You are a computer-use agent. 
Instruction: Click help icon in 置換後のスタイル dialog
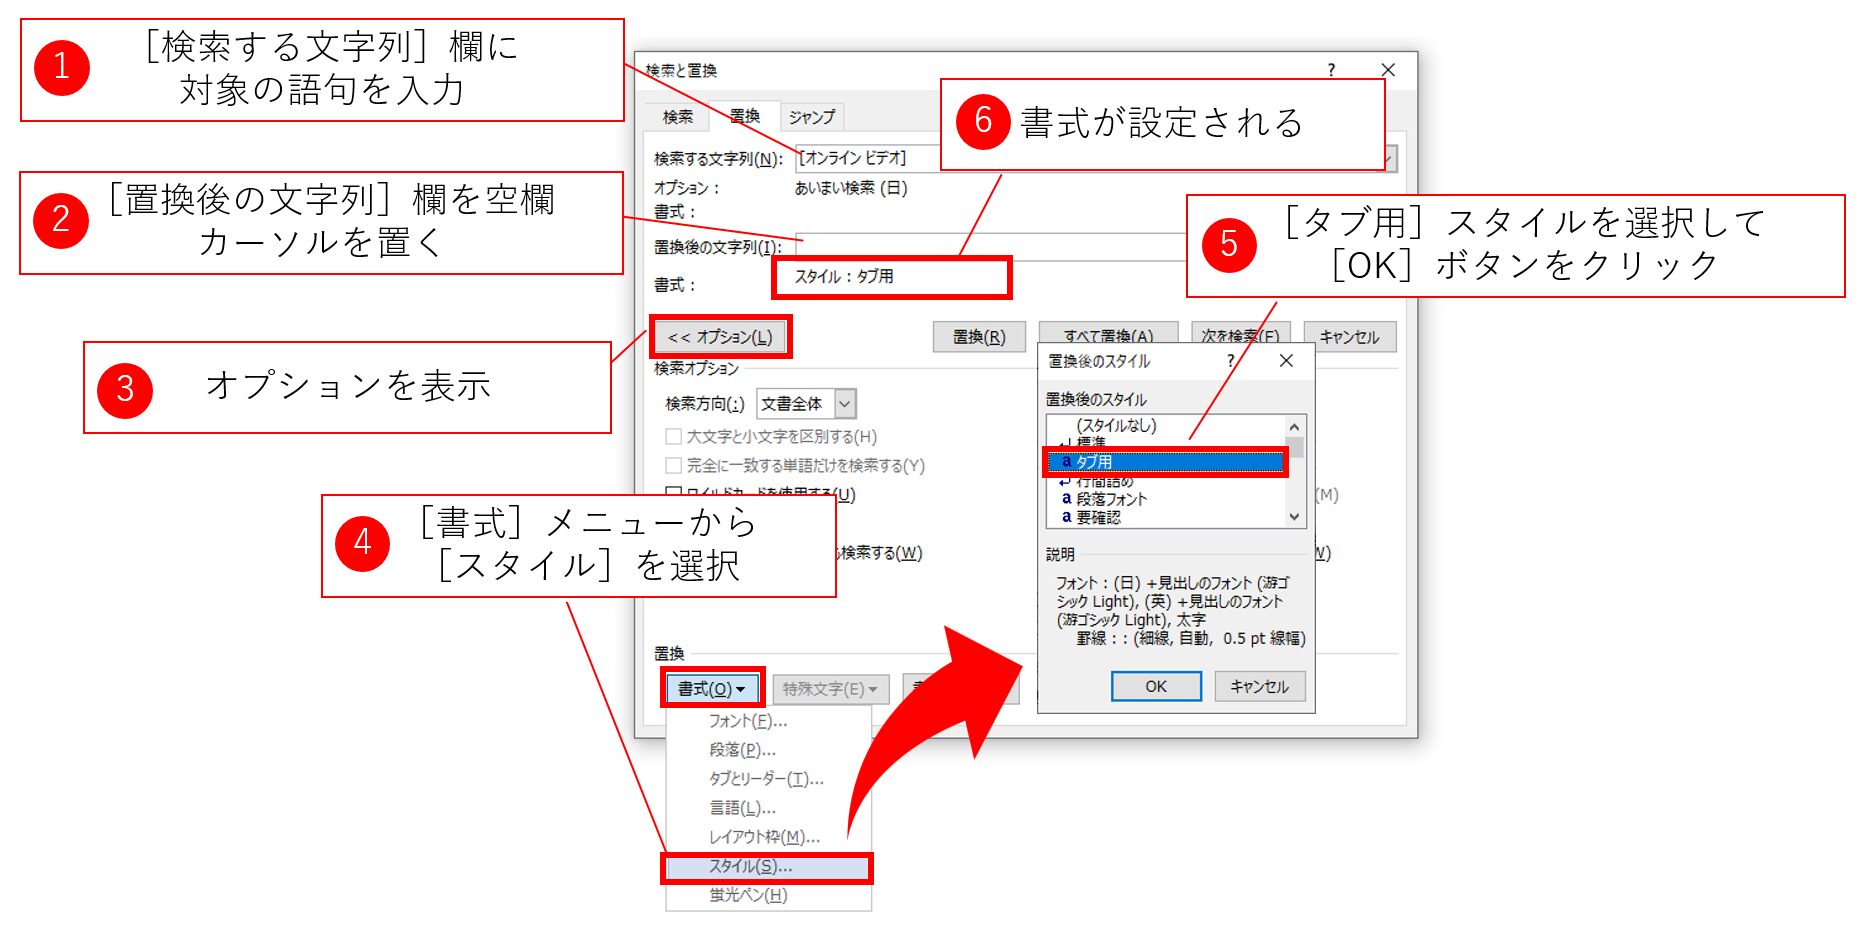[1230, 361]
